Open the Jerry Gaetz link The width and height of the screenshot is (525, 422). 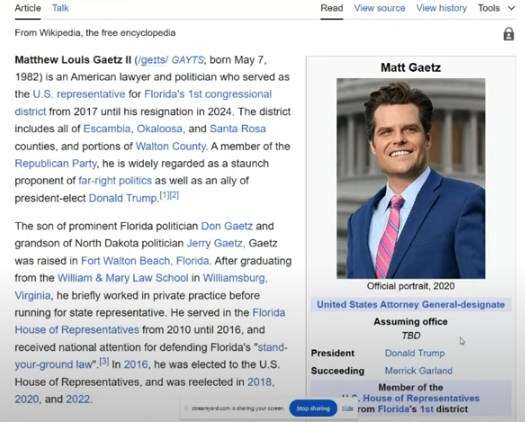point(215,243)
